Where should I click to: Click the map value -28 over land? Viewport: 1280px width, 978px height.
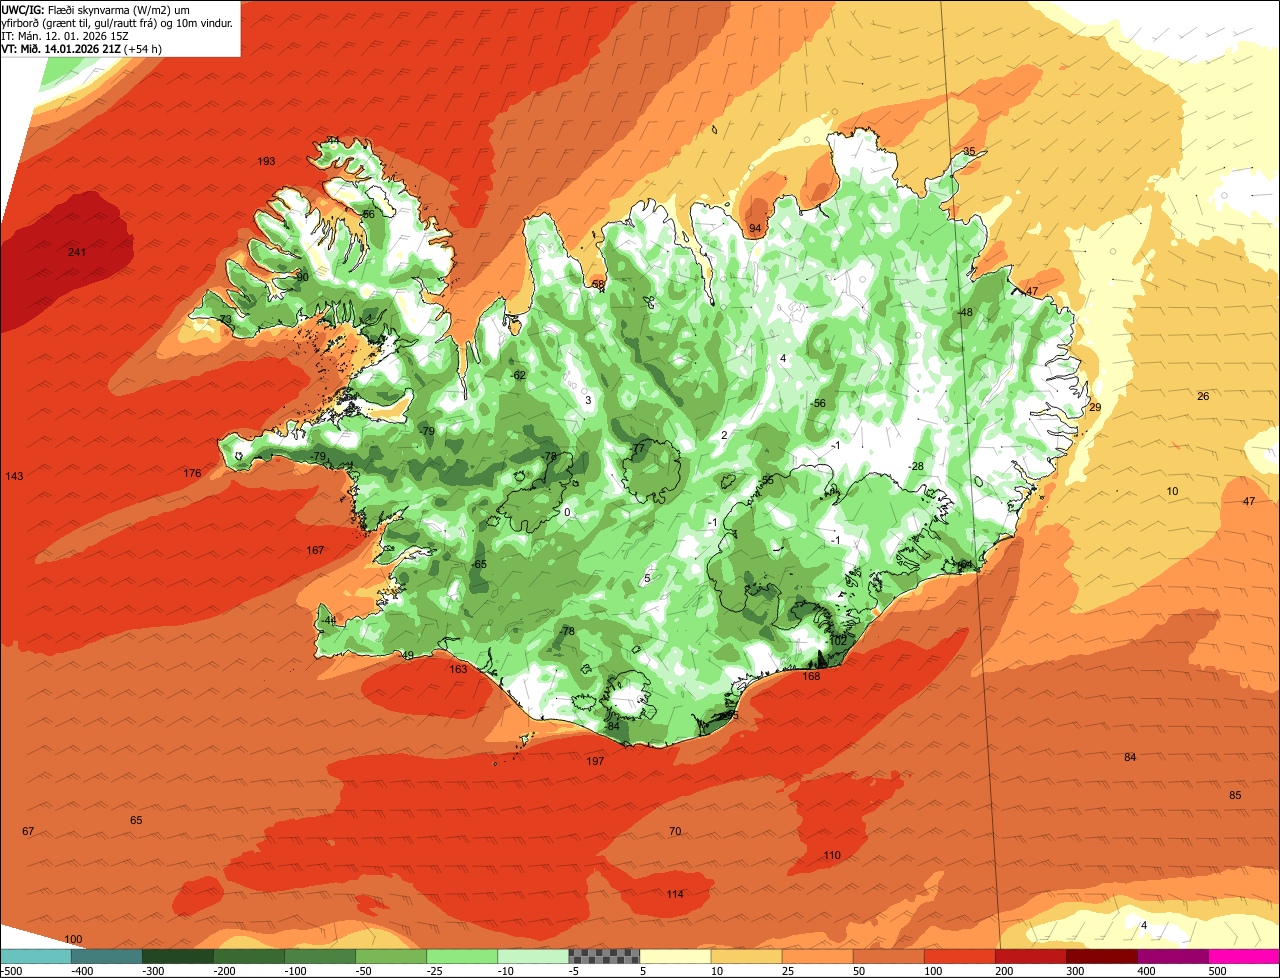tap(915, 467)
